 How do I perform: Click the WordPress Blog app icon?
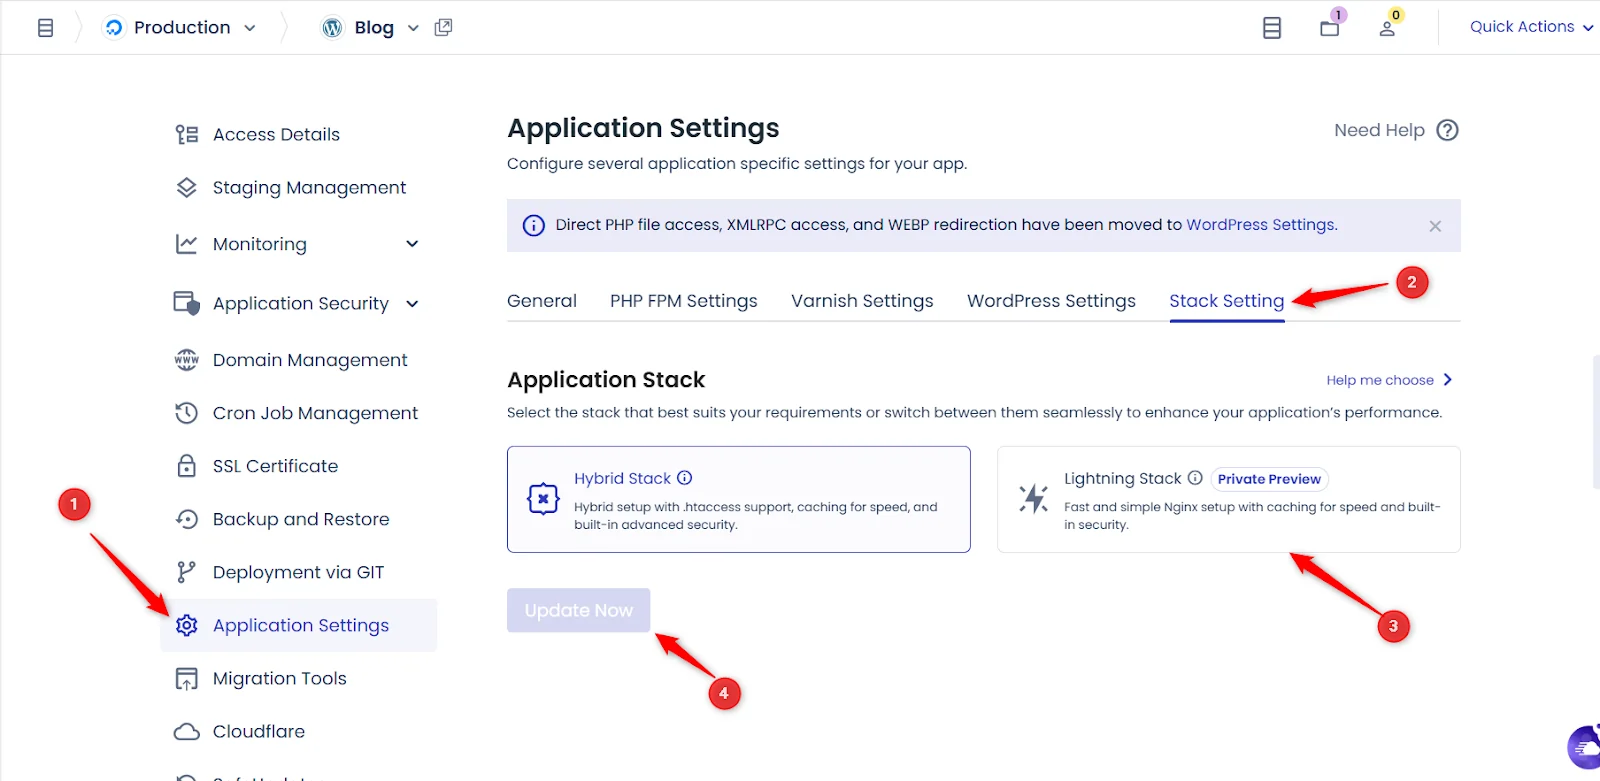332,28
